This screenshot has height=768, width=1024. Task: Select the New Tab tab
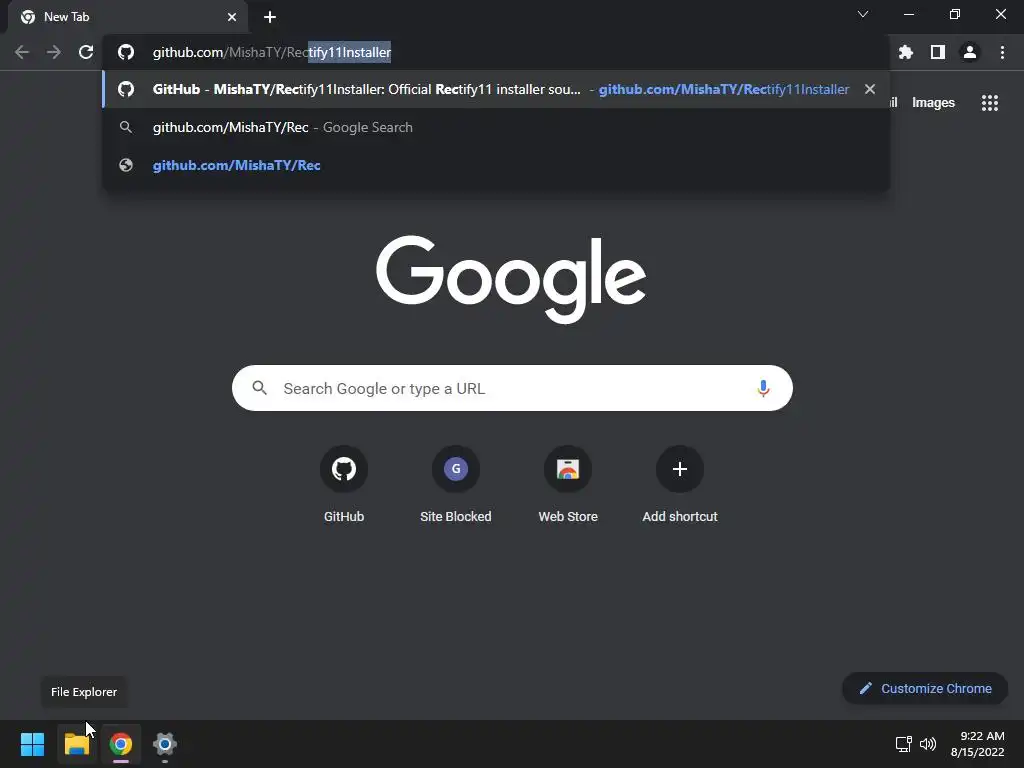click(x=127, y=17)
